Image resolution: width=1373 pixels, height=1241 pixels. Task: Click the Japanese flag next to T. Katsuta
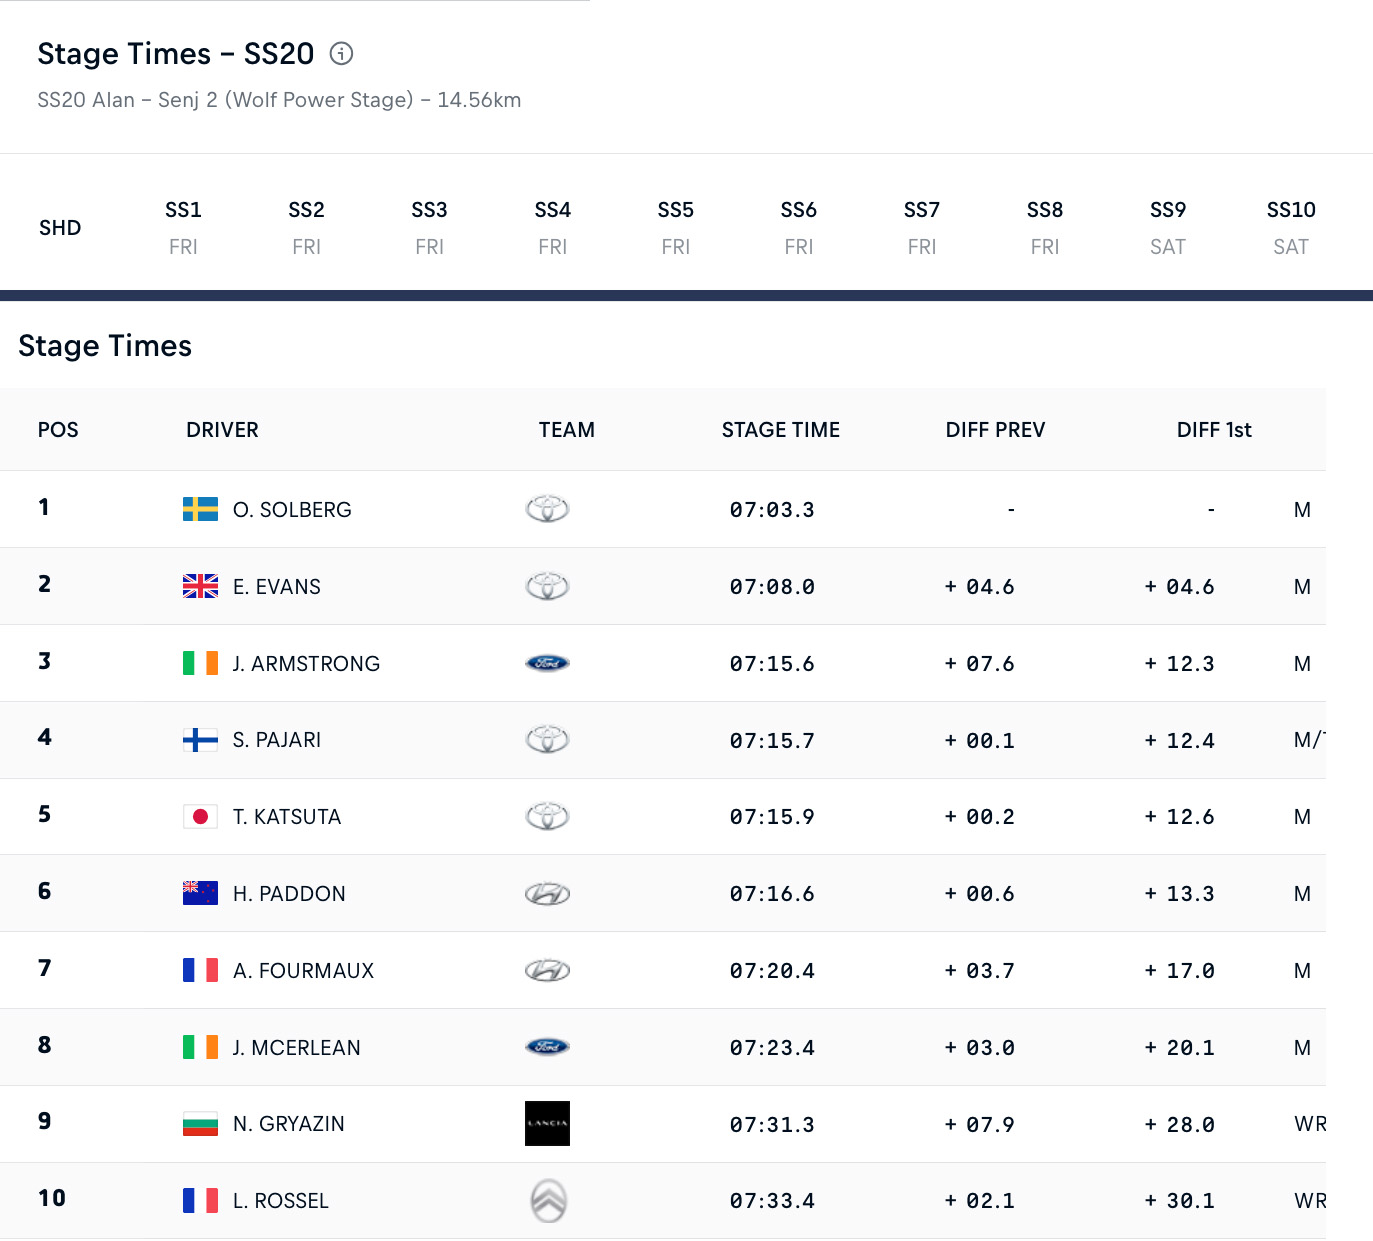click(200, 816)
